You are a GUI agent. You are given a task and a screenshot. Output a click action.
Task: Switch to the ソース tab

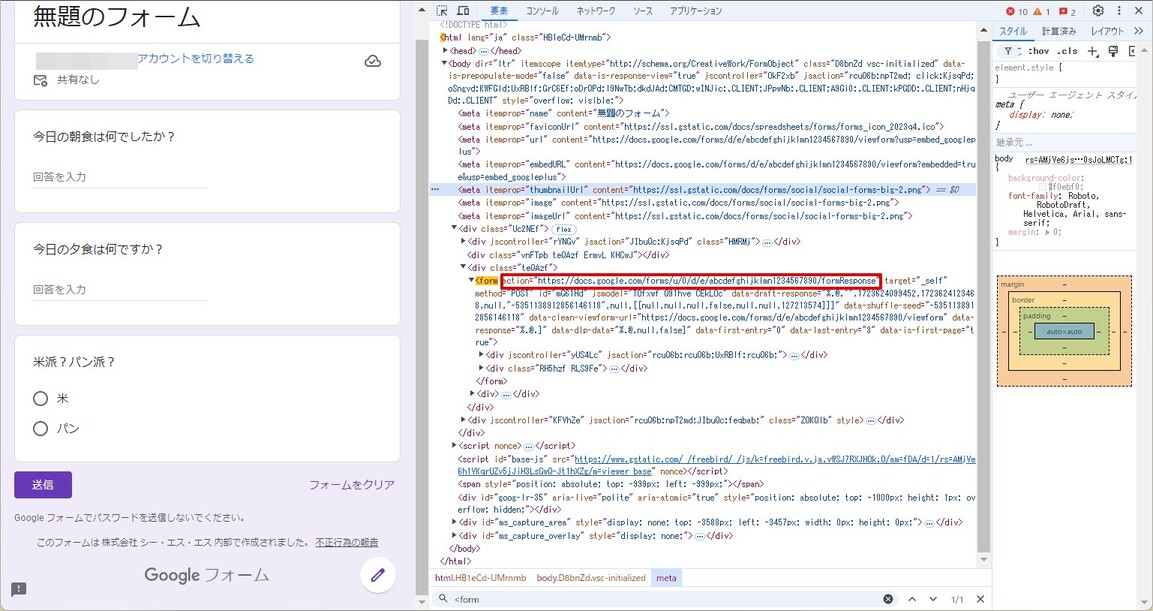pos(643,11)
